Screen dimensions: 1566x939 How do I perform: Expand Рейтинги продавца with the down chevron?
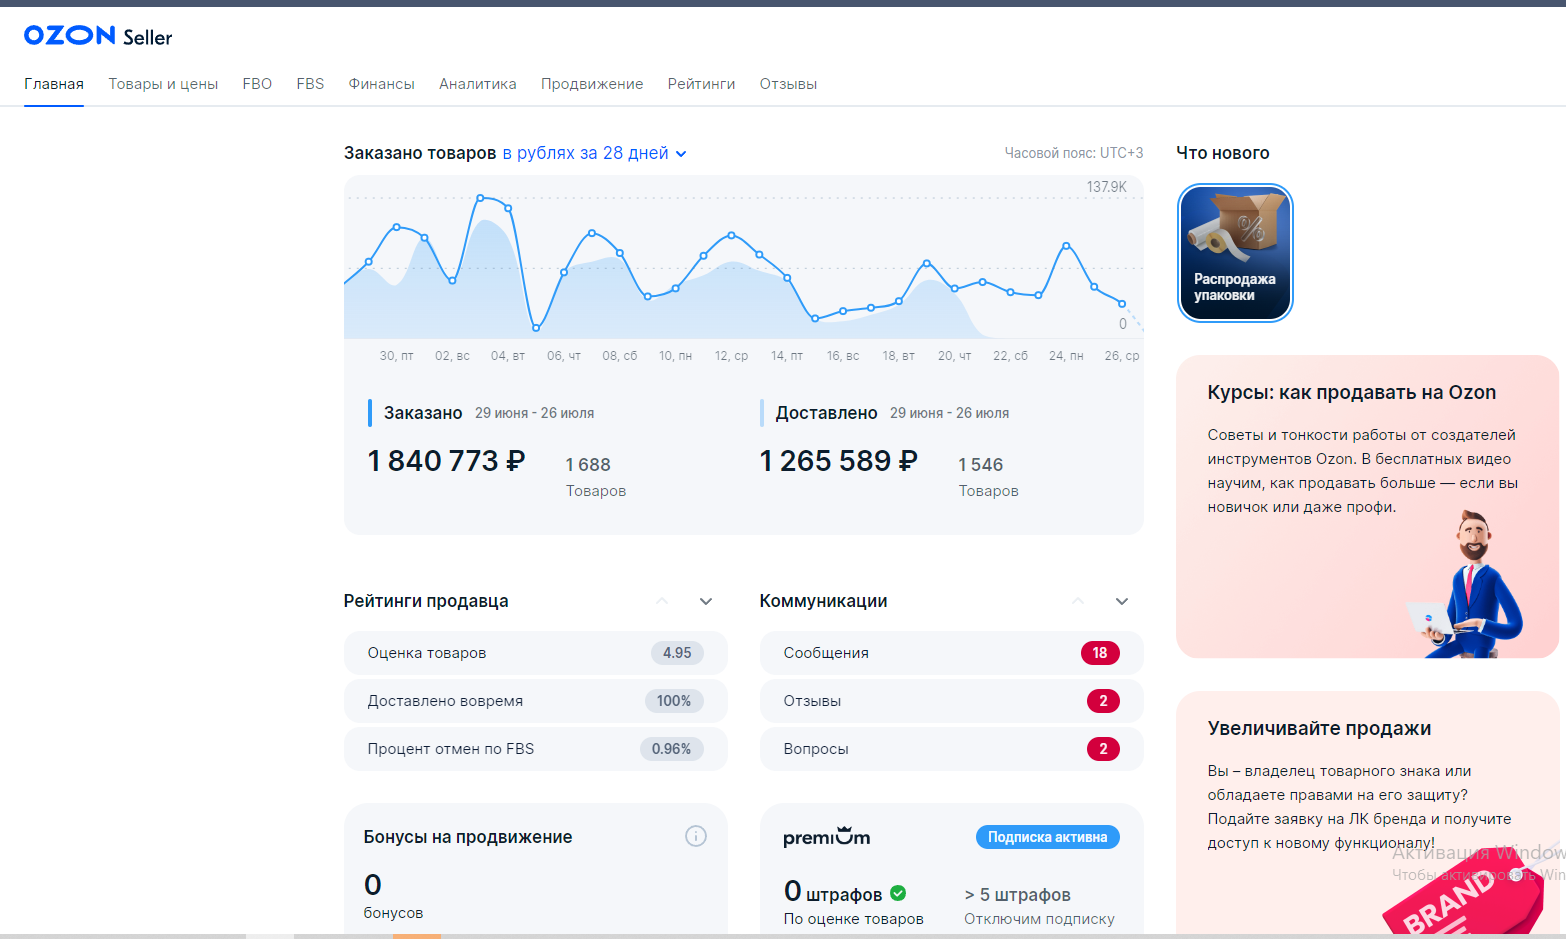pyautogui.click(x=706, y=601)
